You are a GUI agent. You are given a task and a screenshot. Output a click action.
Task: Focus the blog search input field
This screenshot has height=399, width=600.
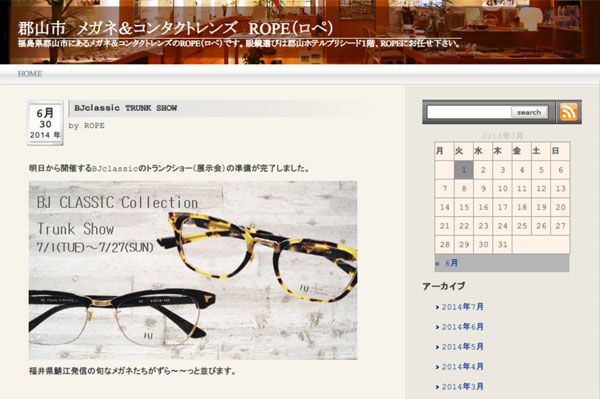point(469,112)
